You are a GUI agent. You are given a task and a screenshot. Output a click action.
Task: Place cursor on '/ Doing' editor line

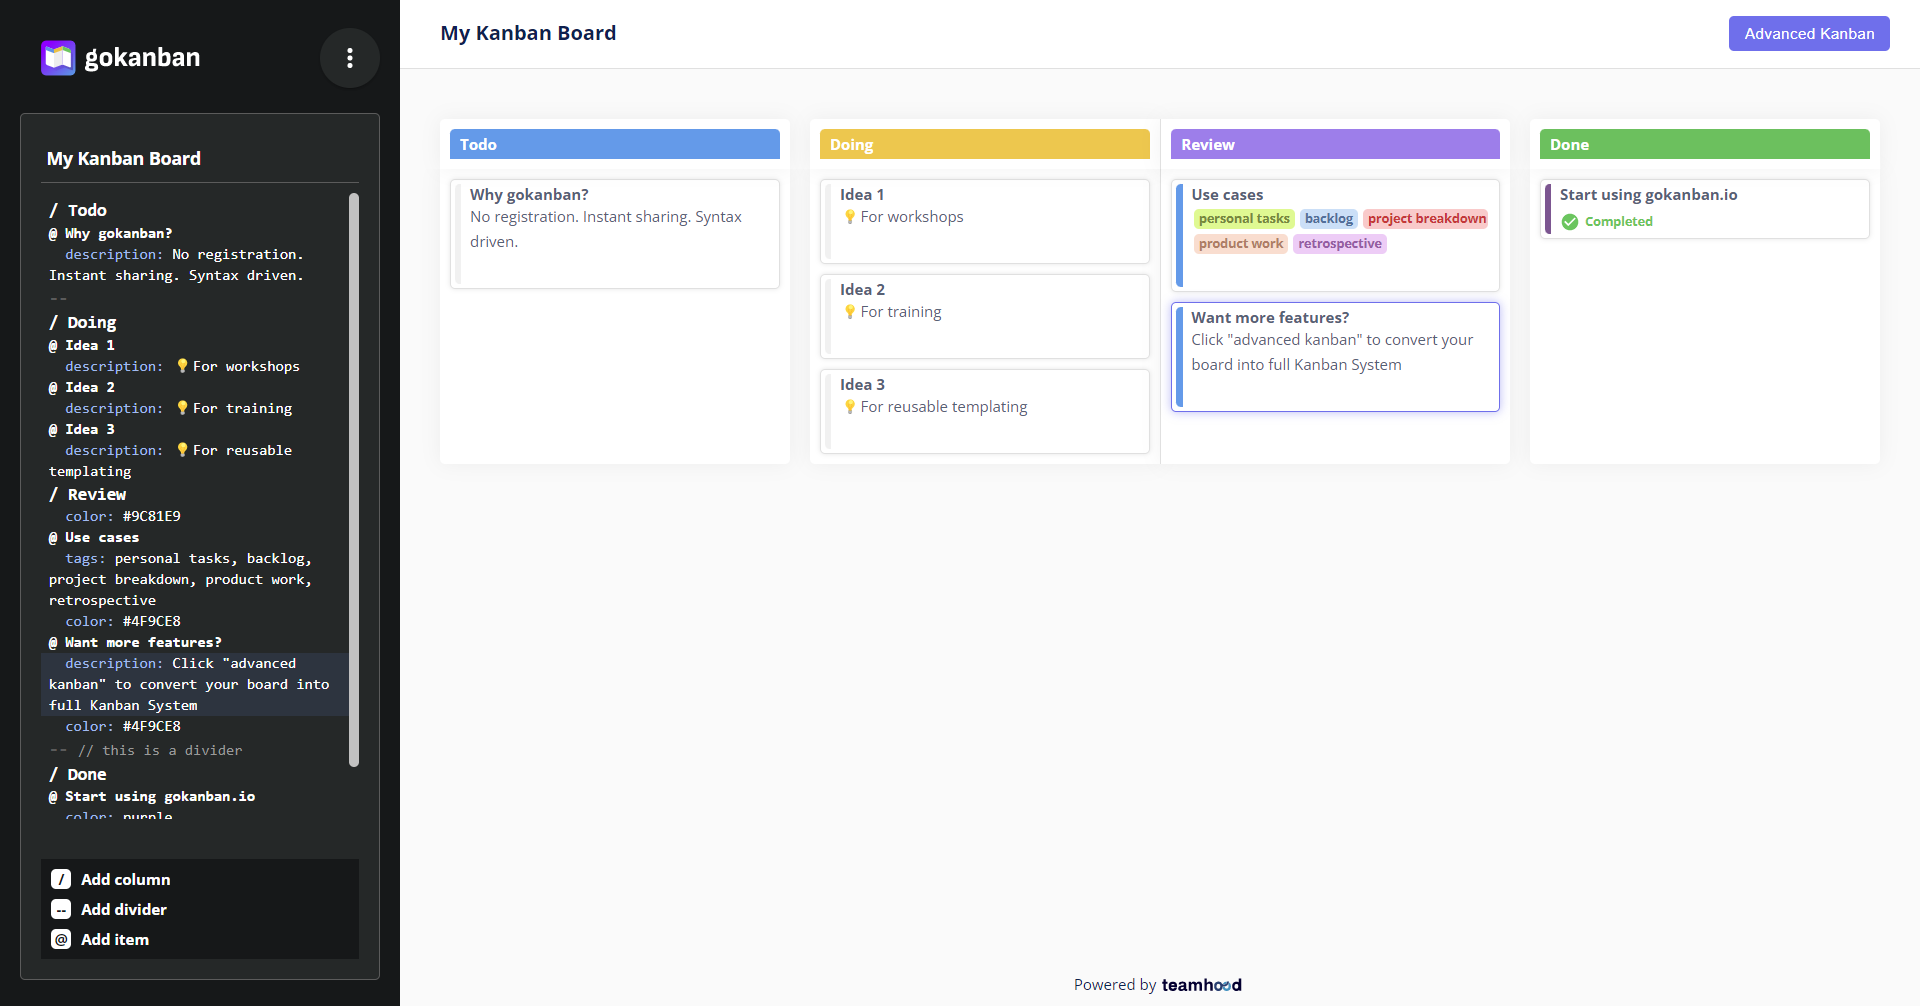[83, 322]
